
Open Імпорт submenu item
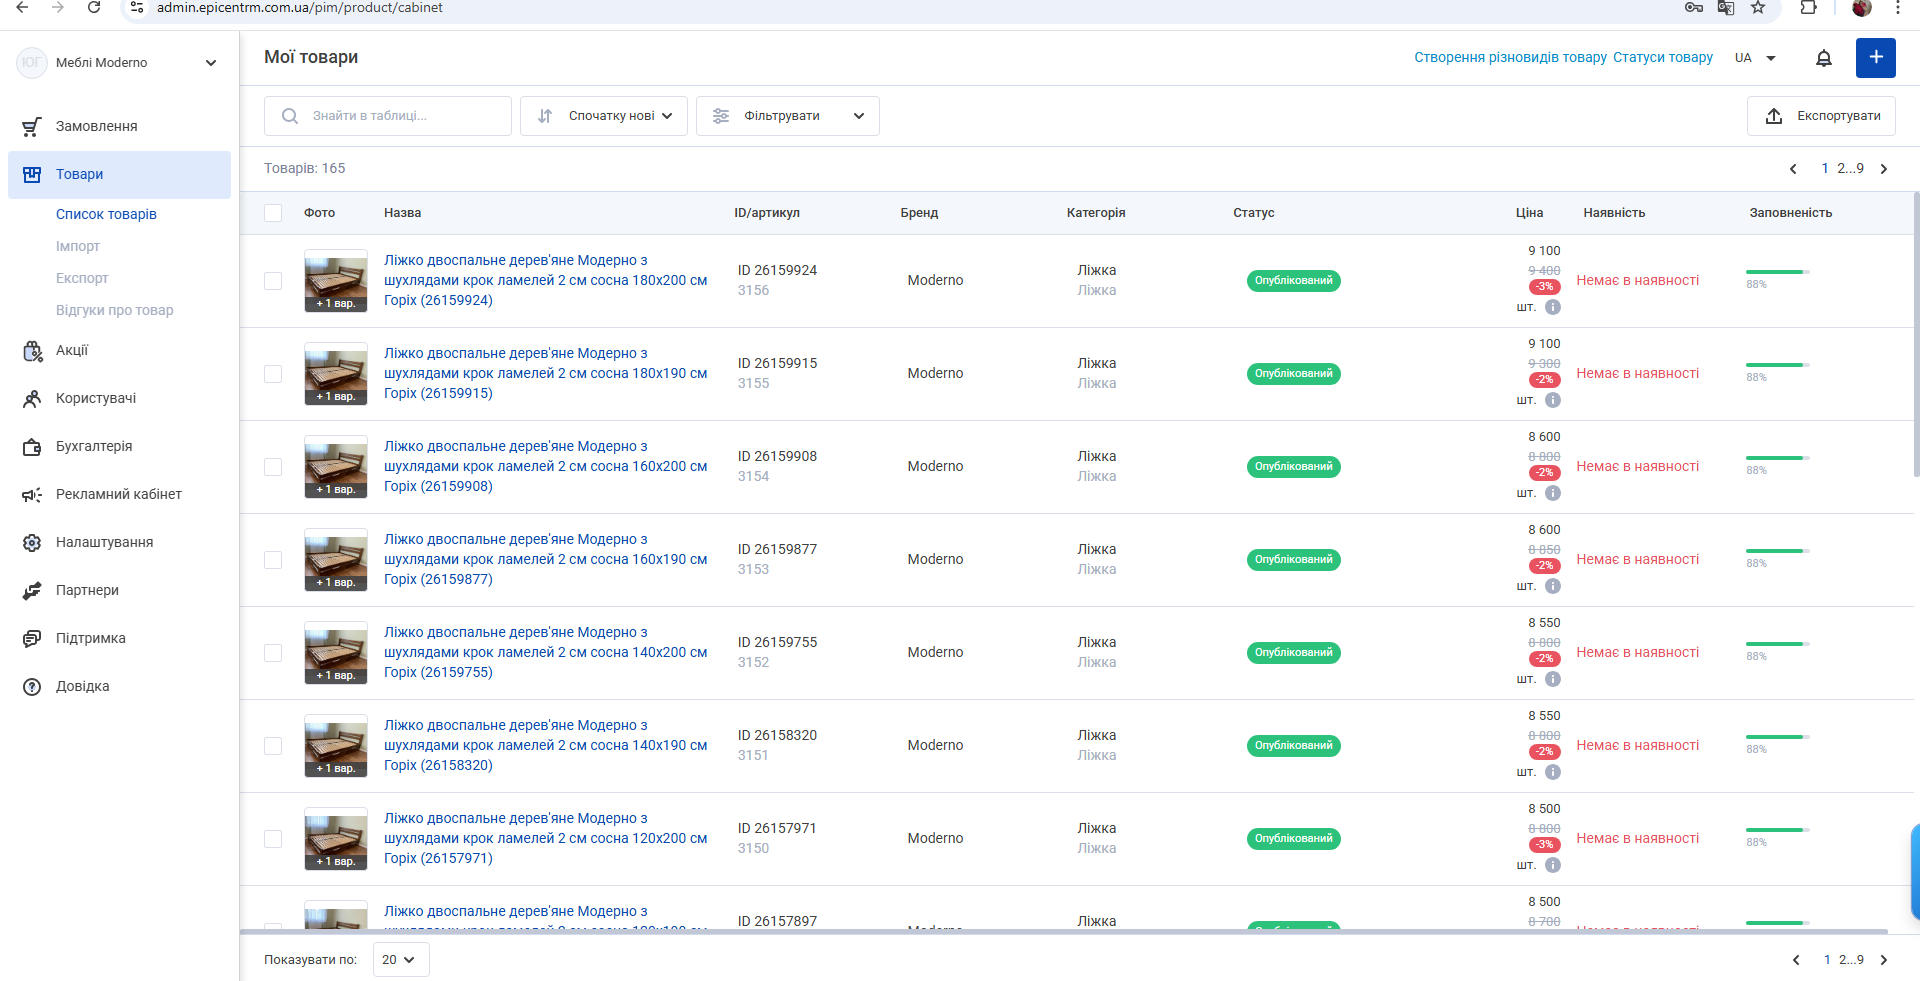point(78,246)
